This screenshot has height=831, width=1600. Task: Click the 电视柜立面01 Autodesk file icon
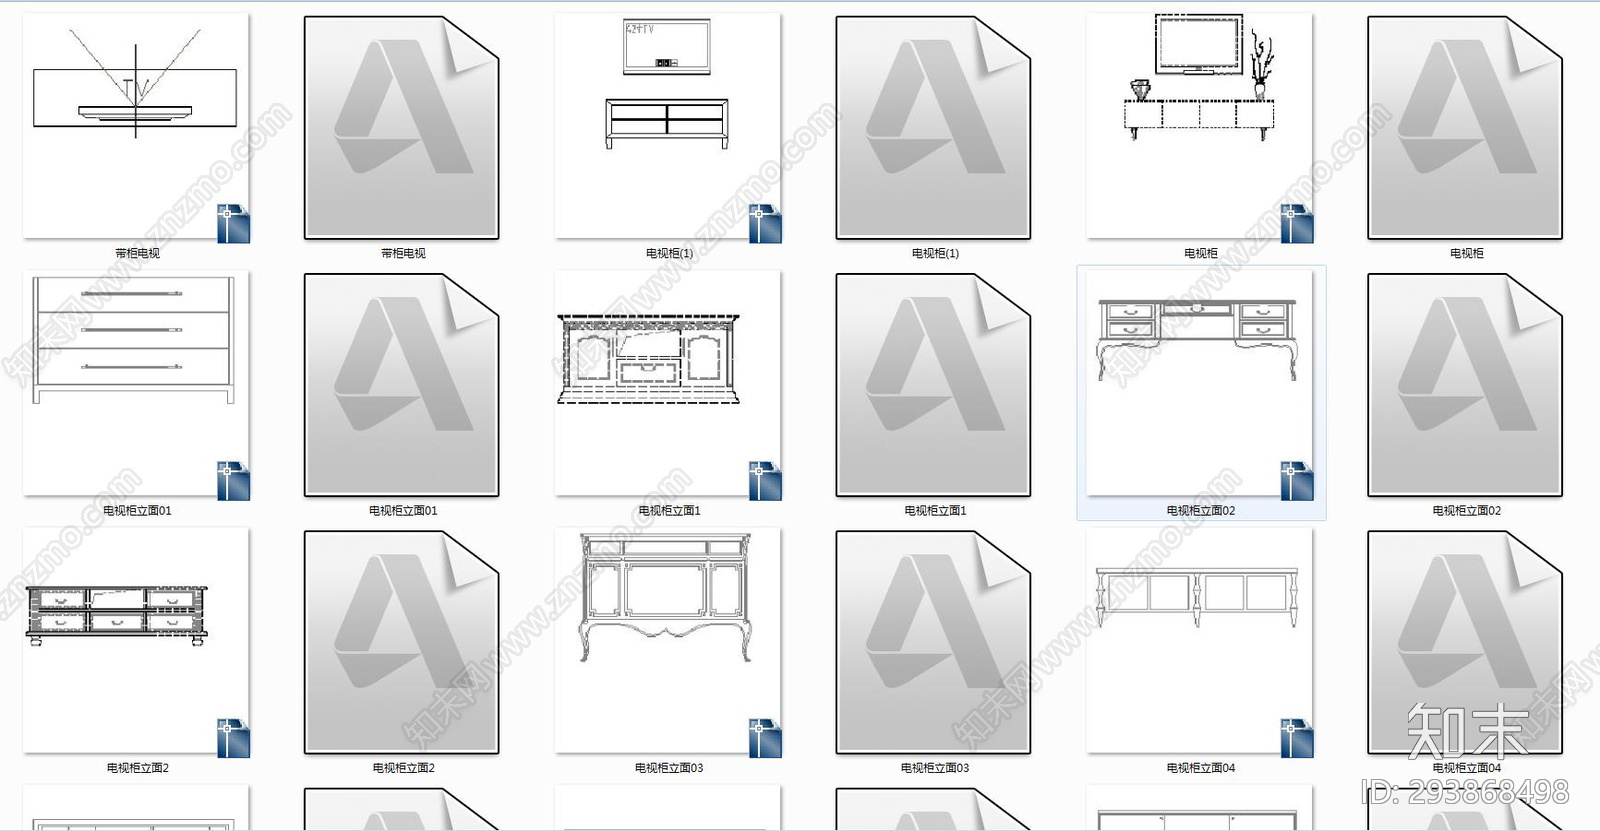click(402, 384)
